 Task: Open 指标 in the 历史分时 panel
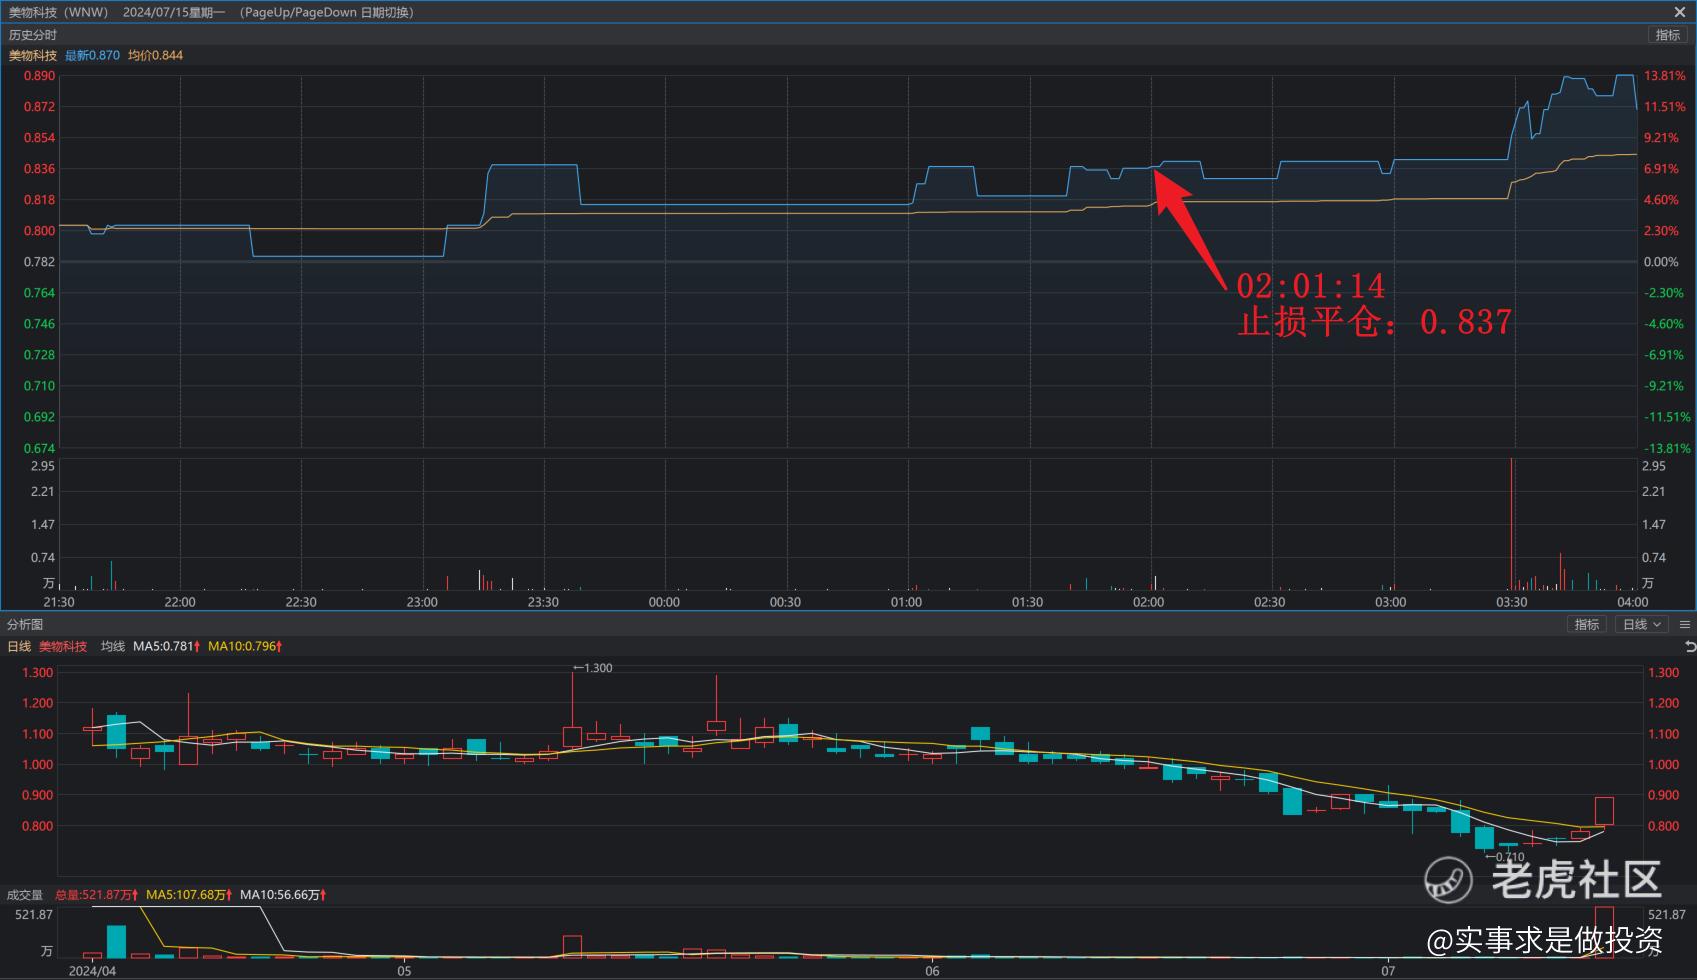point(1668,35)
